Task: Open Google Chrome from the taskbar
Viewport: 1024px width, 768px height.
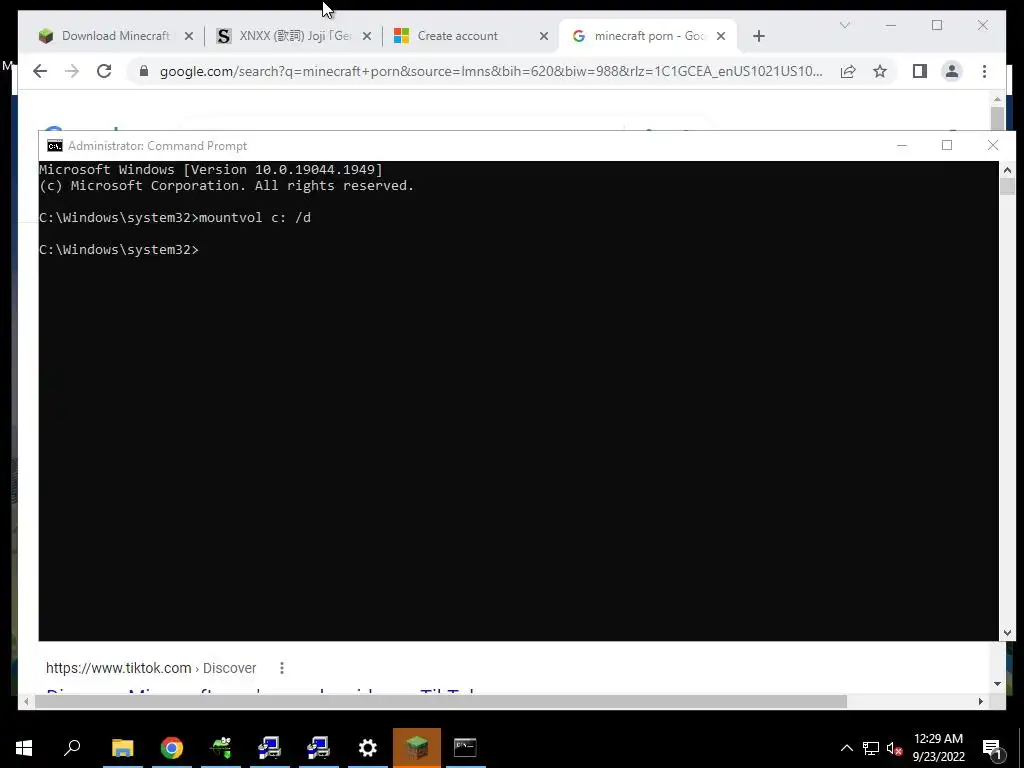Action: click(x=172, y=748)
